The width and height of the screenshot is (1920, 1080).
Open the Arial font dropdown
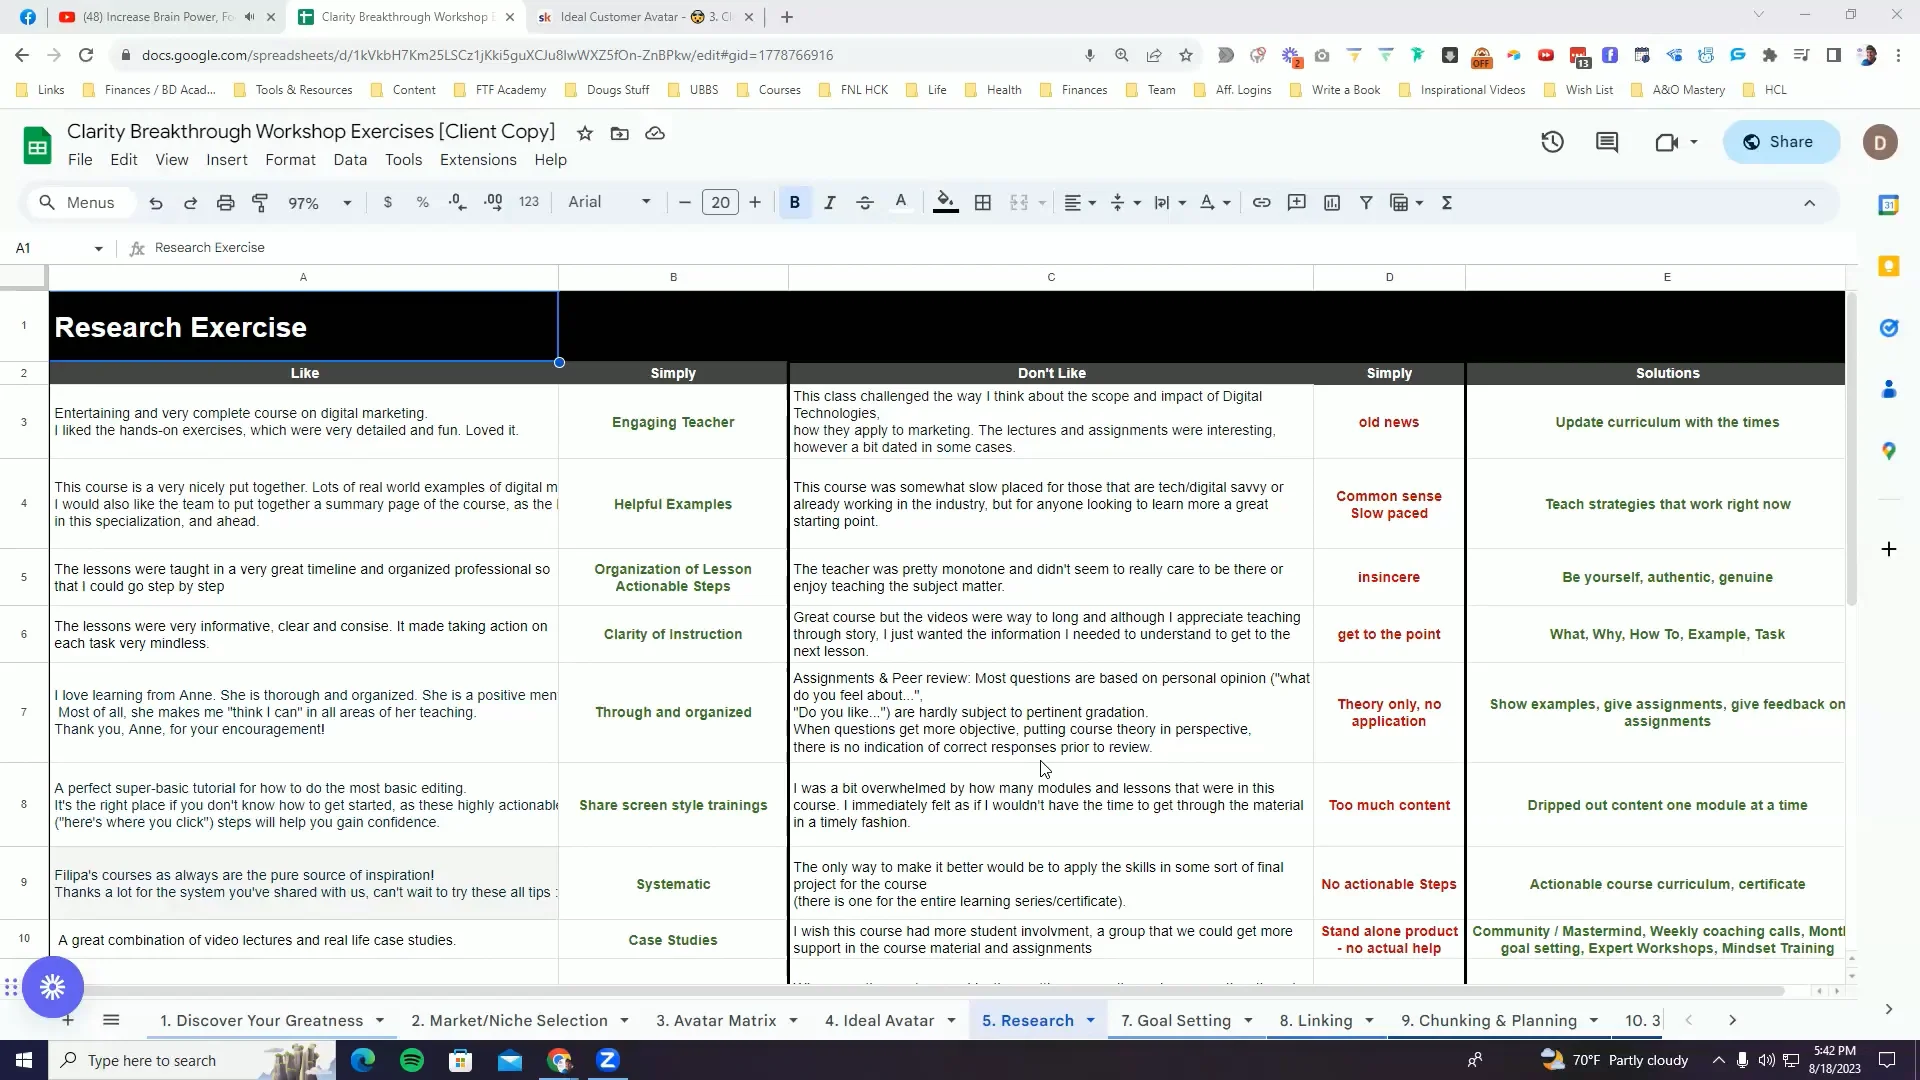(609, 202)
